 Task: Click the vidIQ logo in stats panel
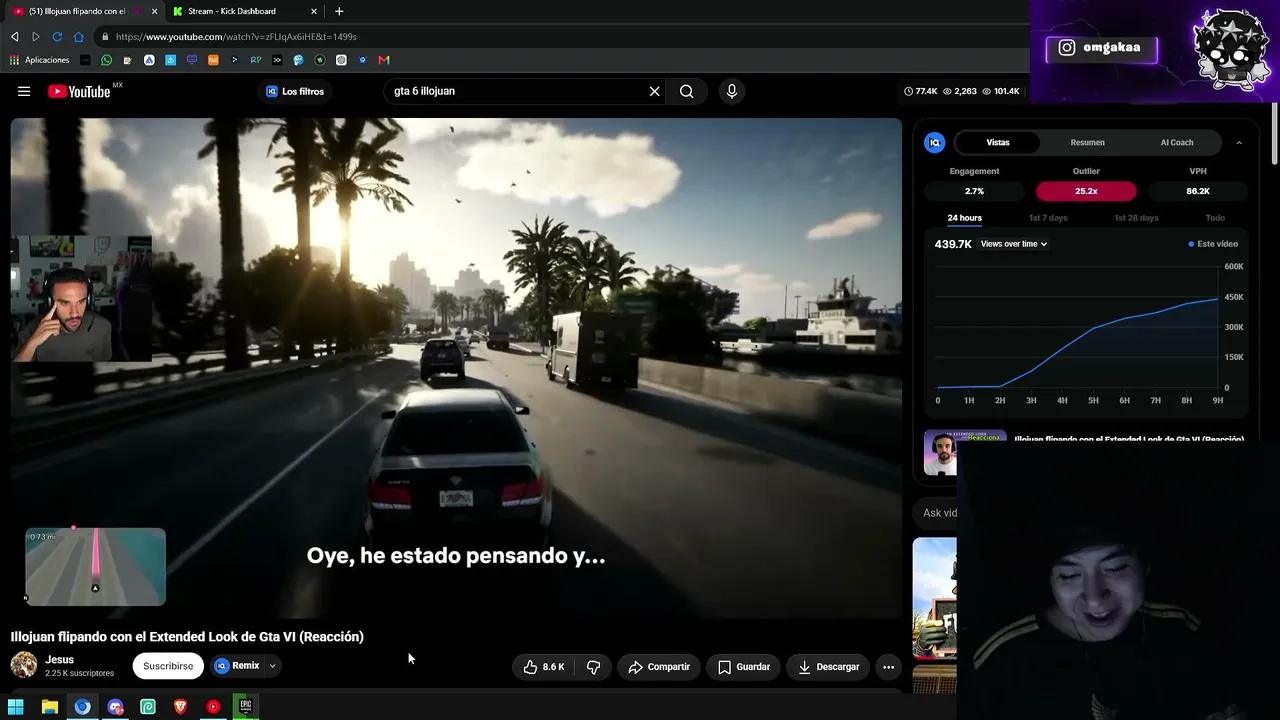coord(934,142)
